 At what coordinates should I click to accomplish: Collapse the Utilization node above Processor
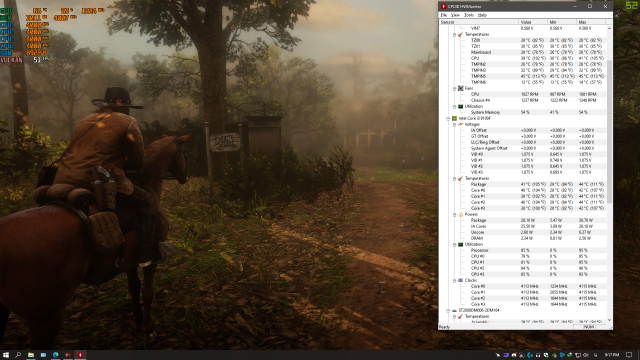click(454, 244)
